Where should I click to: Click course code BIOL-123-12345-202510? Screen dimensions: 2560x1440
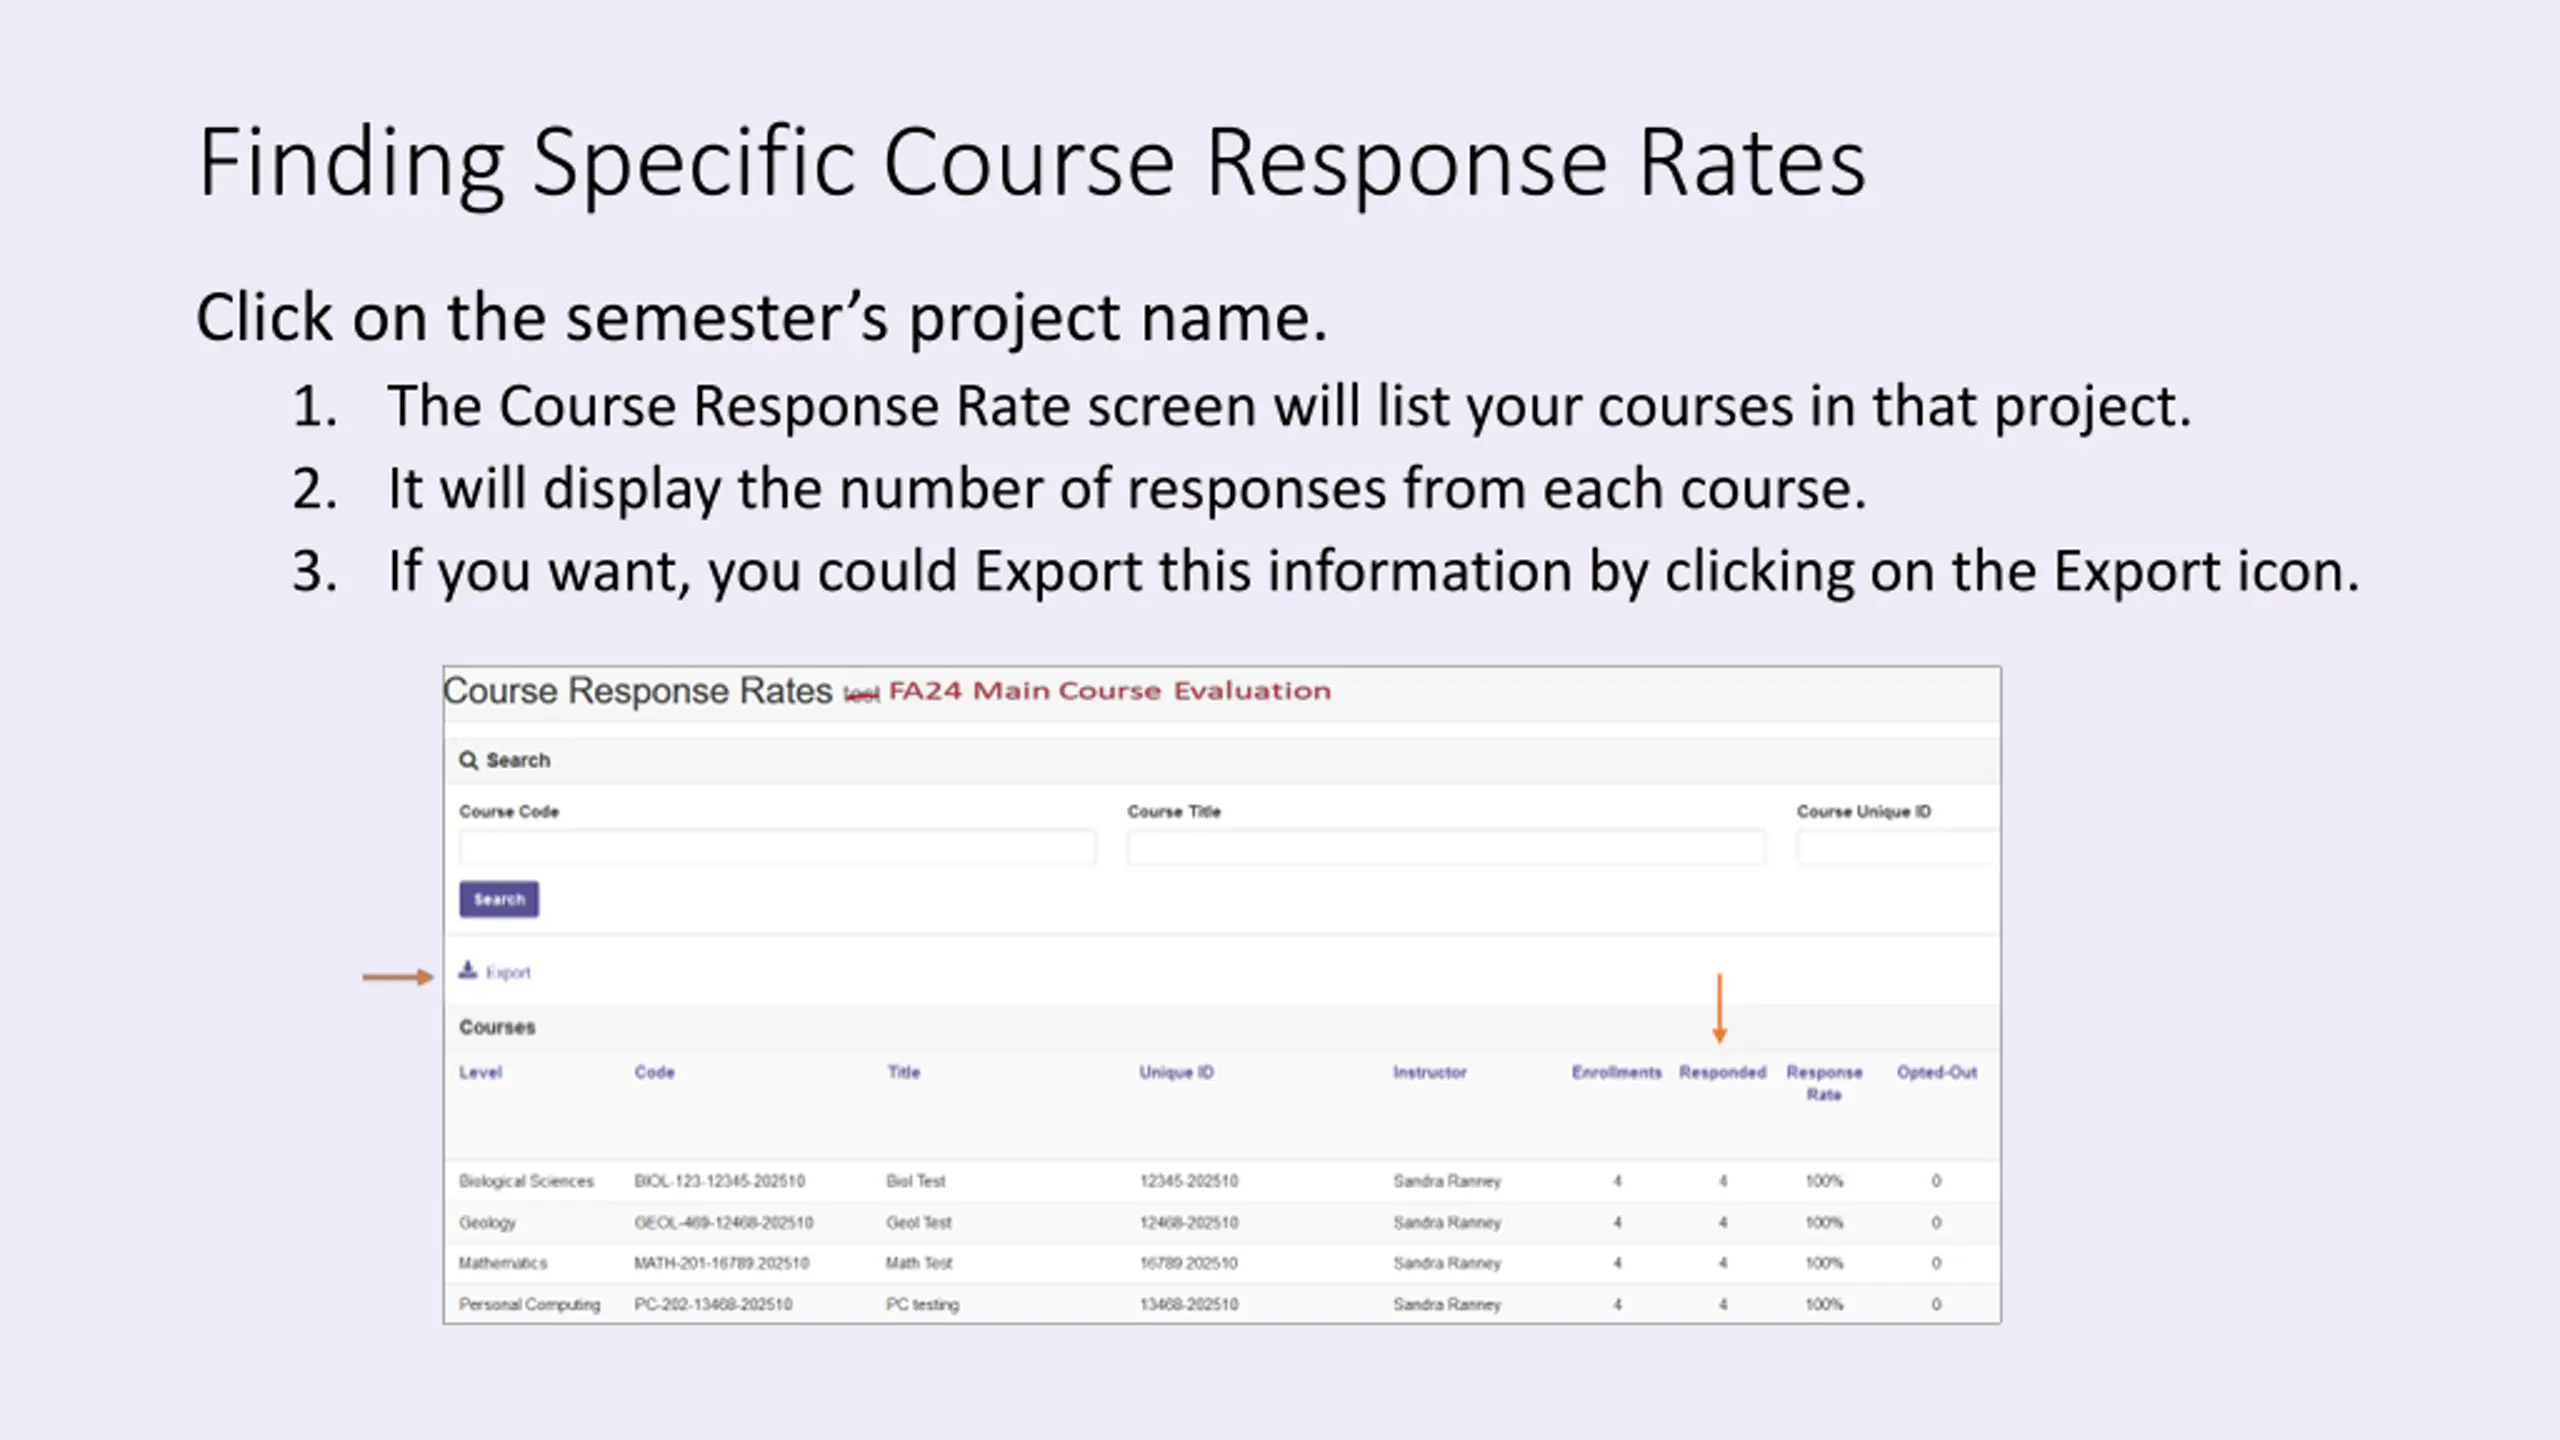(x=719, y=1181)
